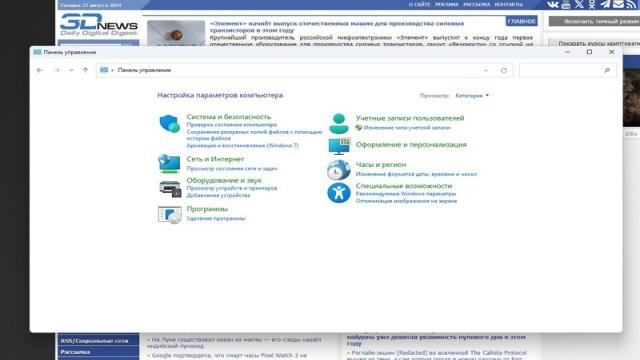The image size is (640, 360).
Task: Click the Programs category icon
Action: coord(170,215)
